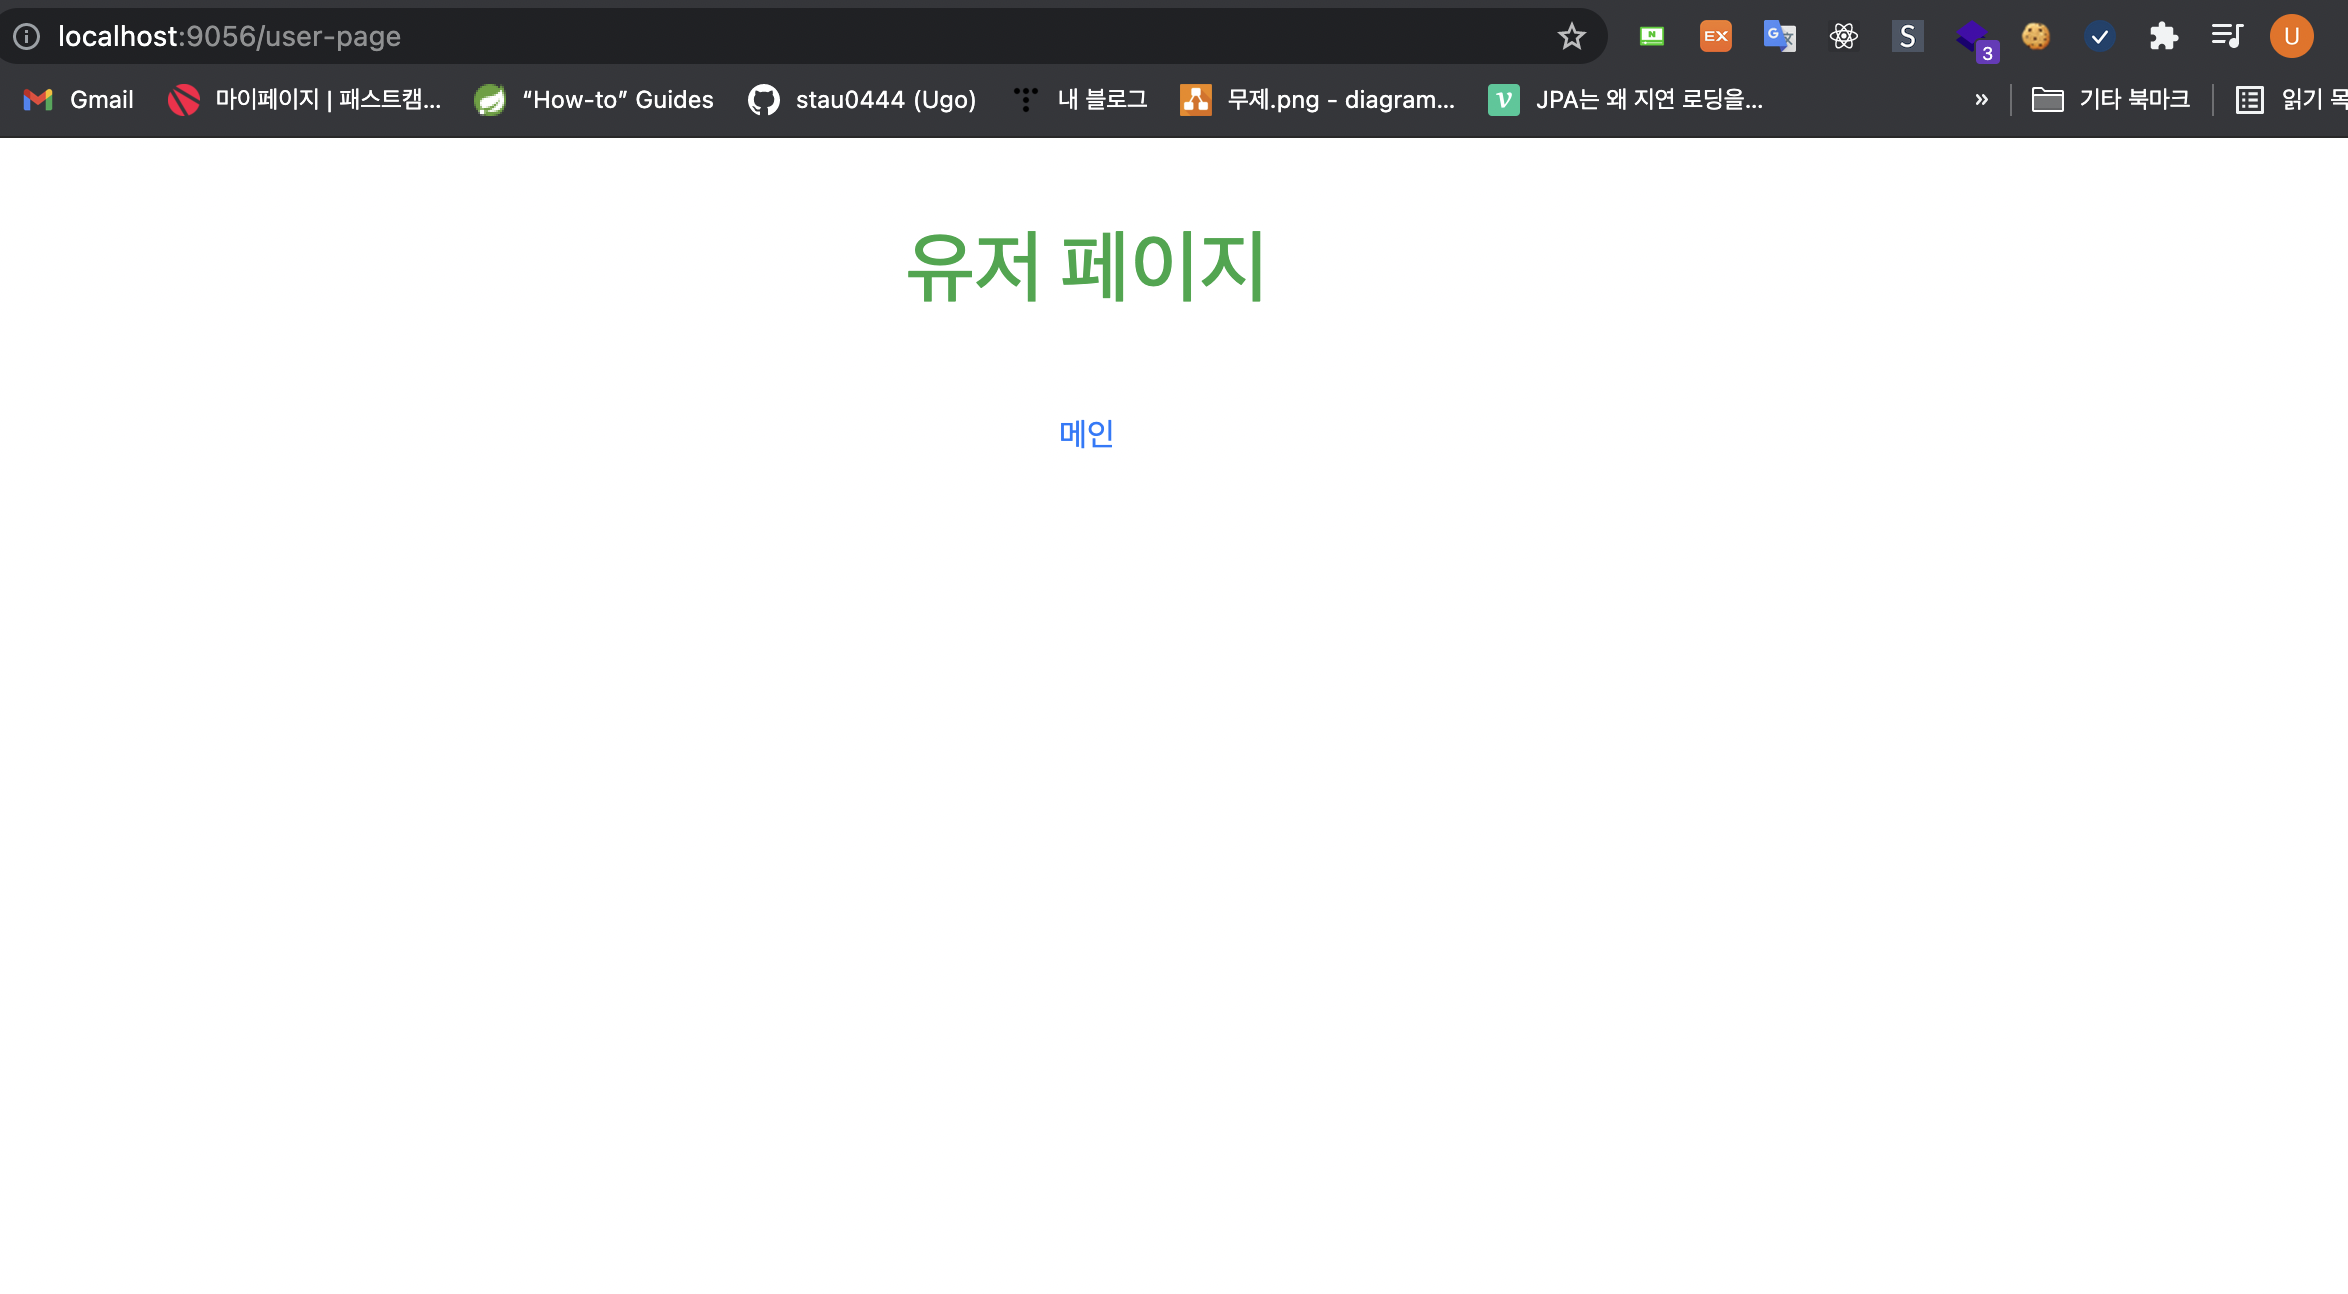Screen dimensions: 2348x1294
Task: Open the 내 블로그 bookmark
Action: coord(1080,100)
